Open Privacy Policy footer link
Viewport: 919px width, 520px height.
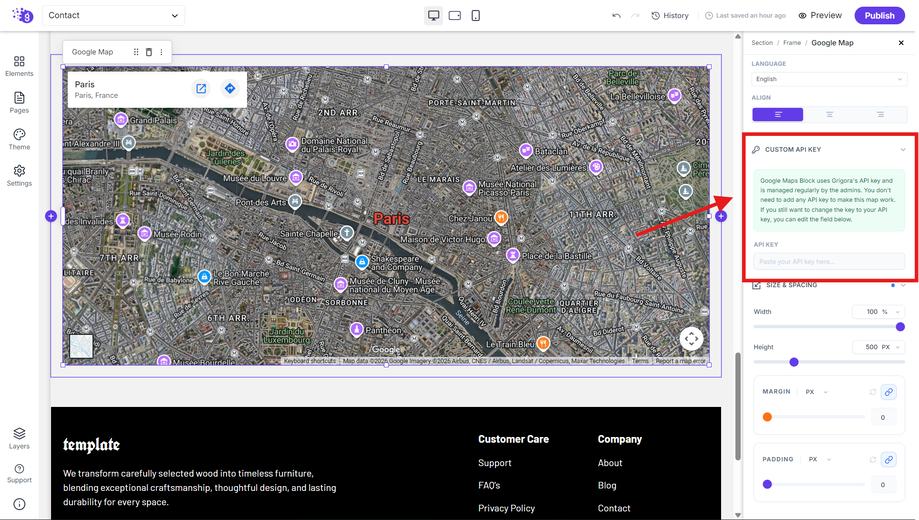(x=506, y=508)
